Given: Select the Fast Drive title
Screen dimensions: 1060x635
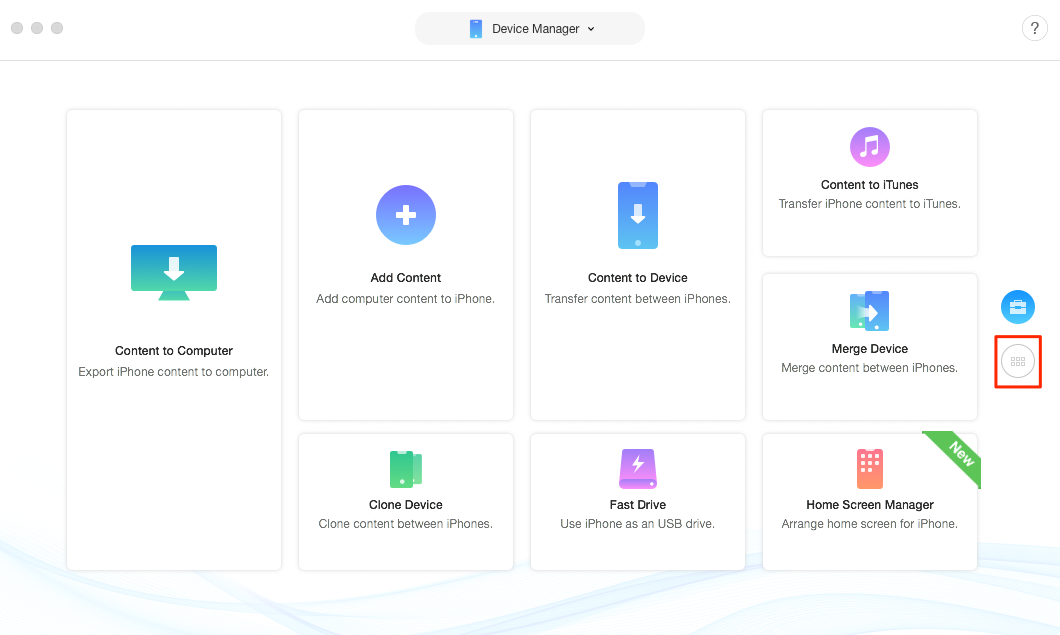Looking at the screenshot, I should tap(637, 505).
